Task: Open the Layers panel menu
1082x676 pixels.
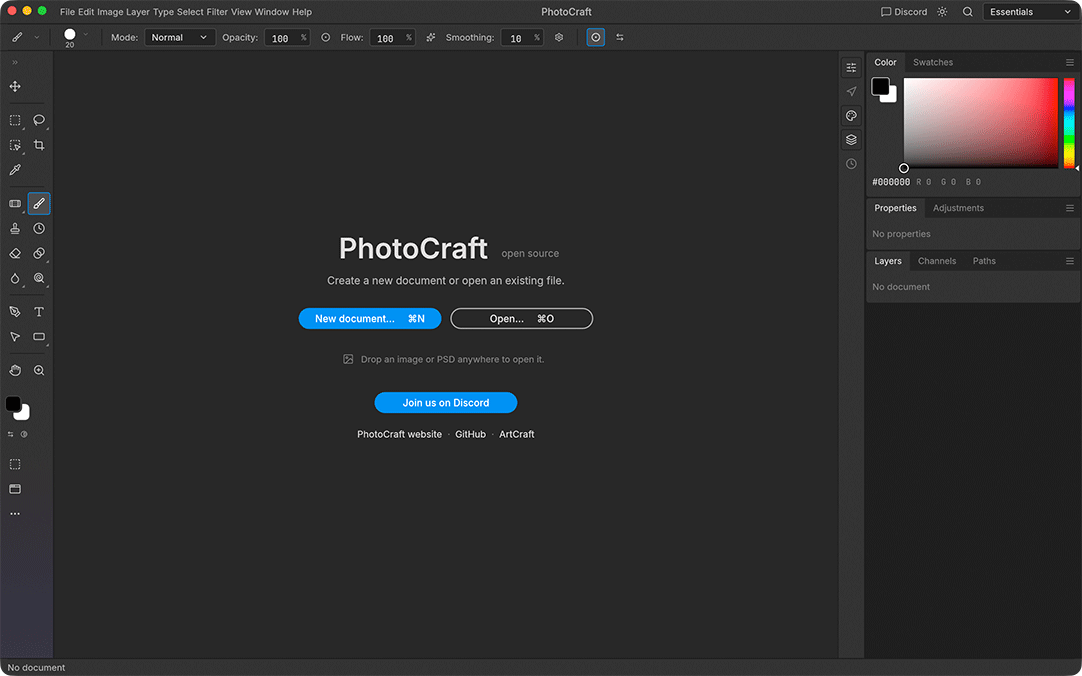Action: [1070, 261]
